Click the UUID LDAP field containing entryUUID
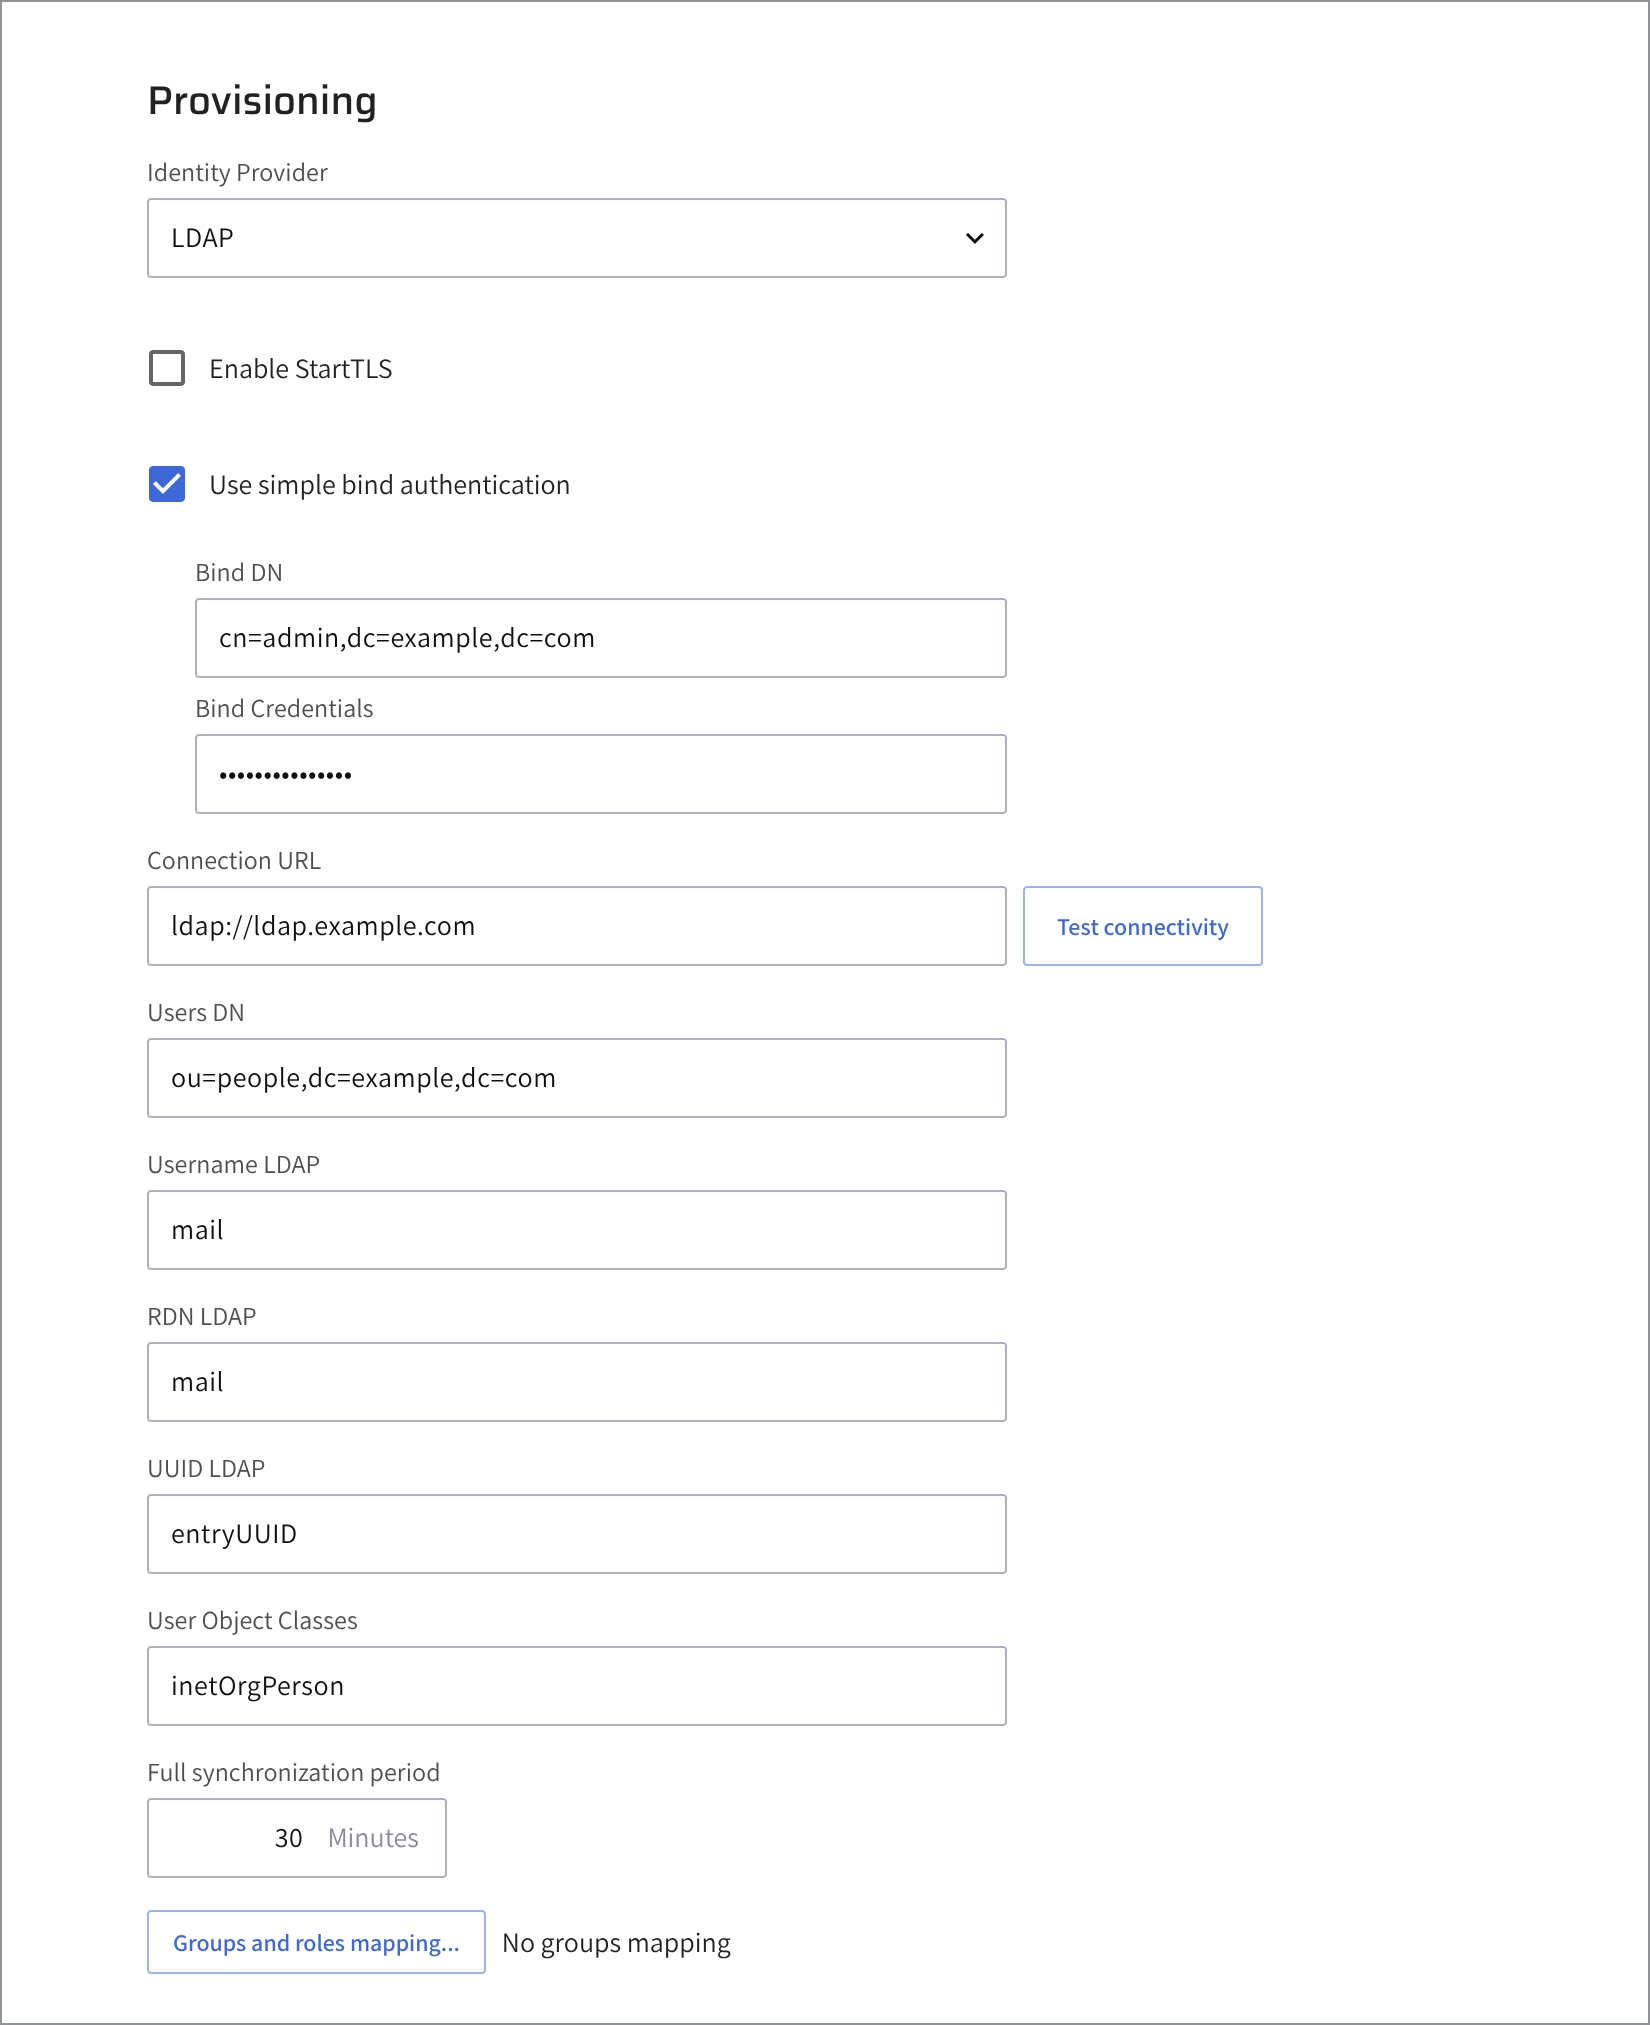Image resolution: width=1650 pixels, height=2025 pixels. coord(576,1534)
